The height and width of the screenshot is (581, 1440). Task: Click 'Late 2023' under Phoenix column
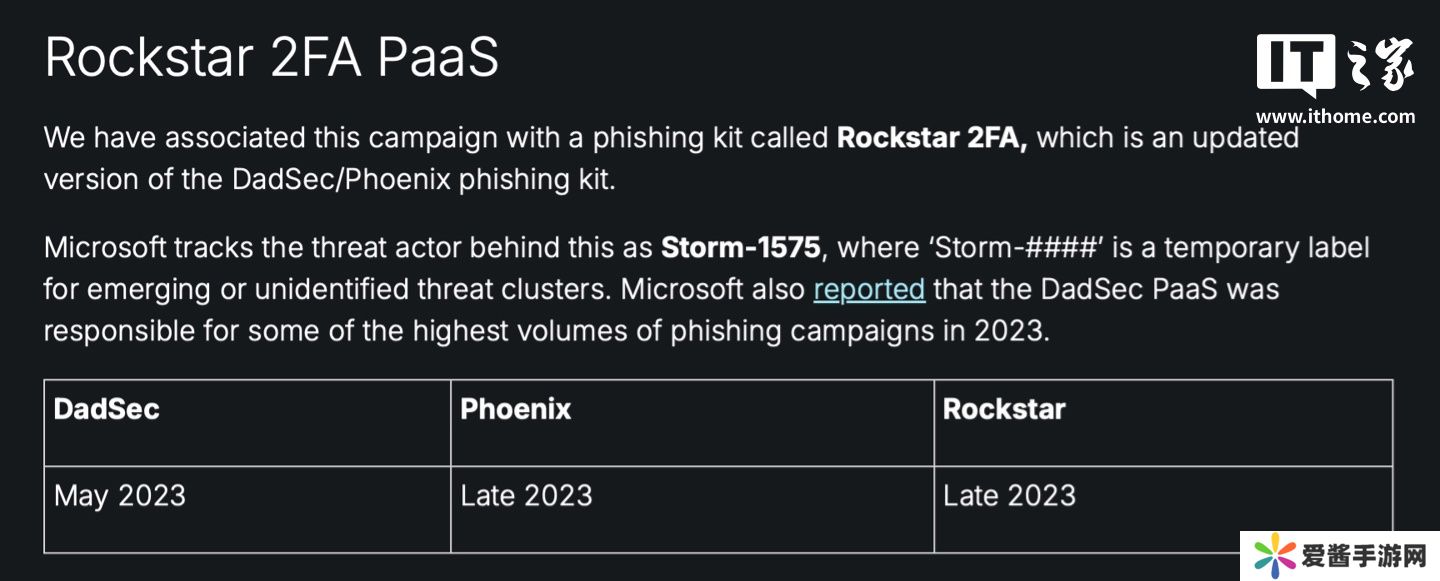click(x=526, y=495)
